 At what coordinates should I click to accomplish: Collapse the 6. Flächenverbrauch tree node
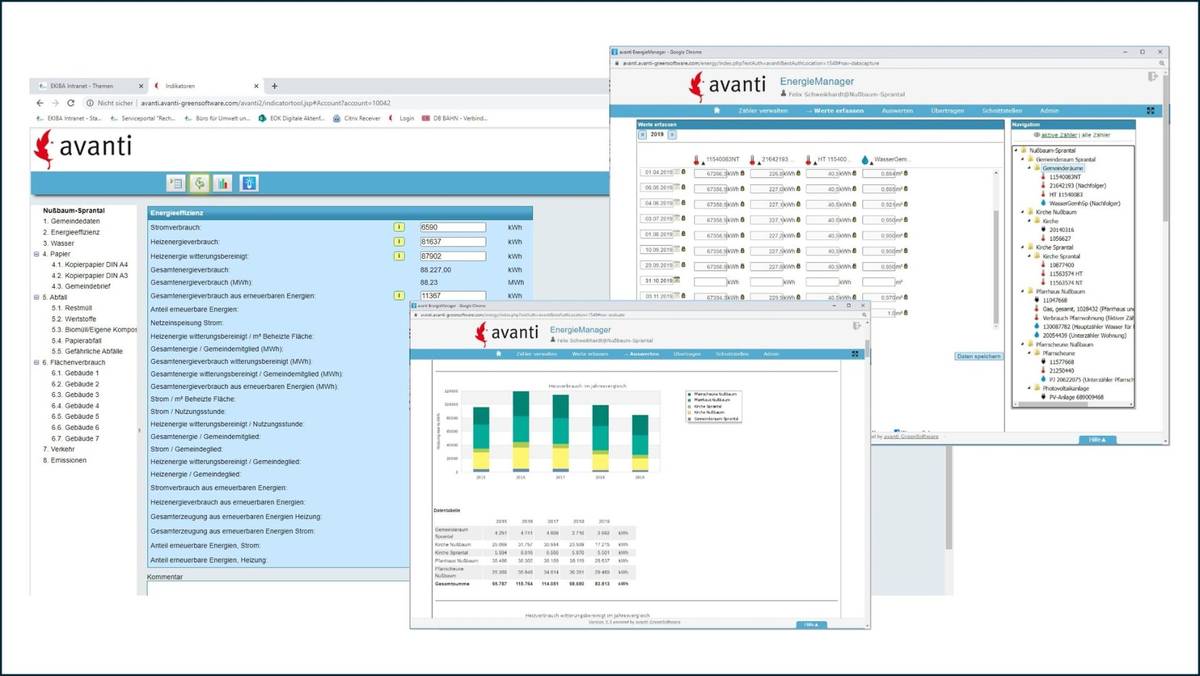click(36, 362)
